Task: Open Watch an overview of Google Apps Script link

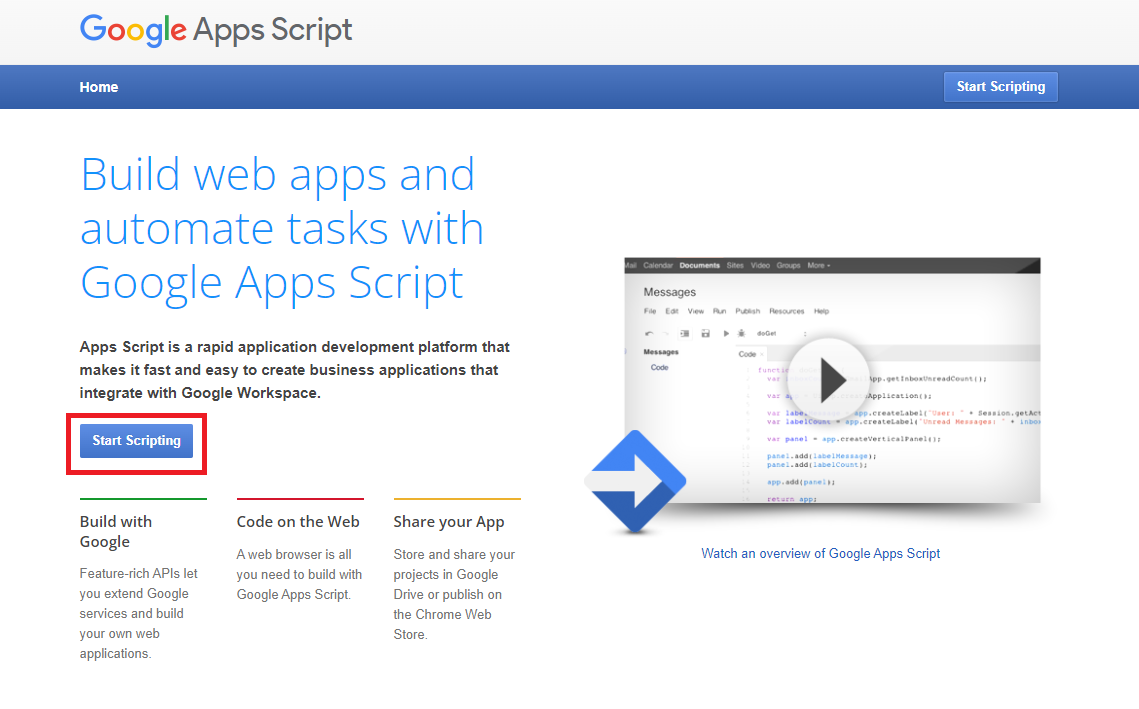Action: [820, 554]
